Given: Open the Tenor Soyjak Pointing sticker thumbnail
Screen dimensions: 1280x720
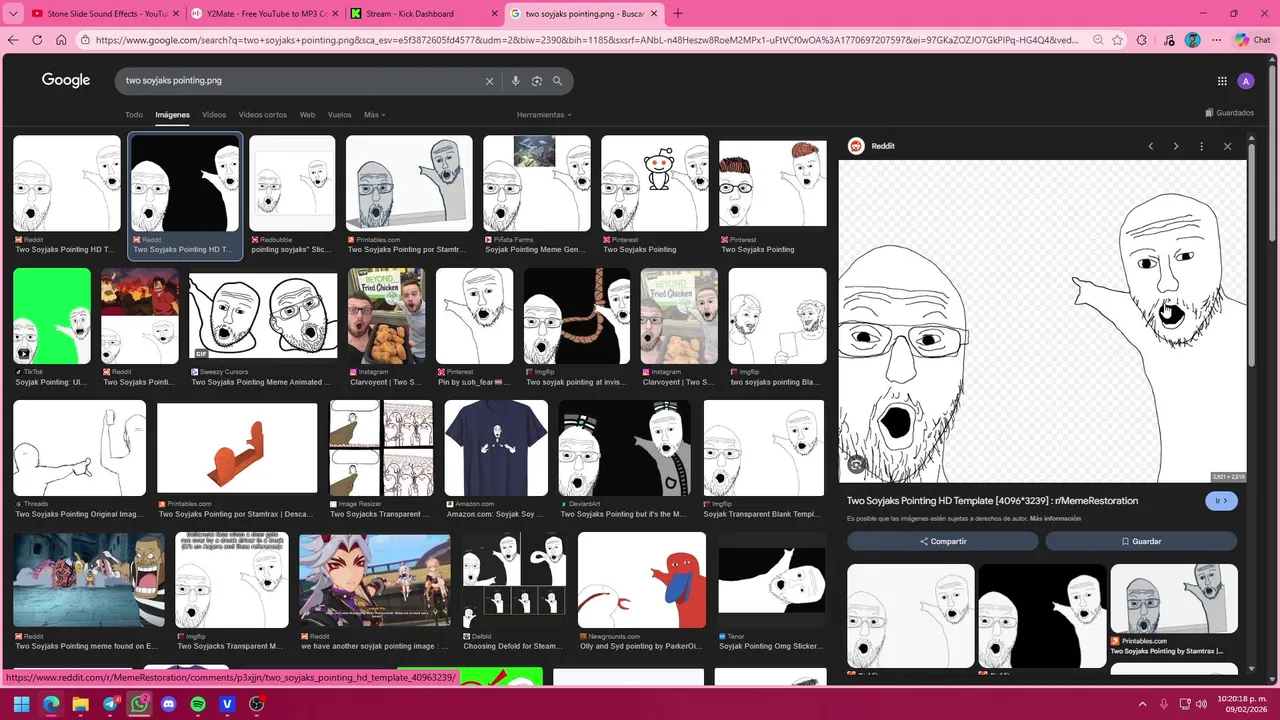Looking at the screenshot, I should 772,580.
